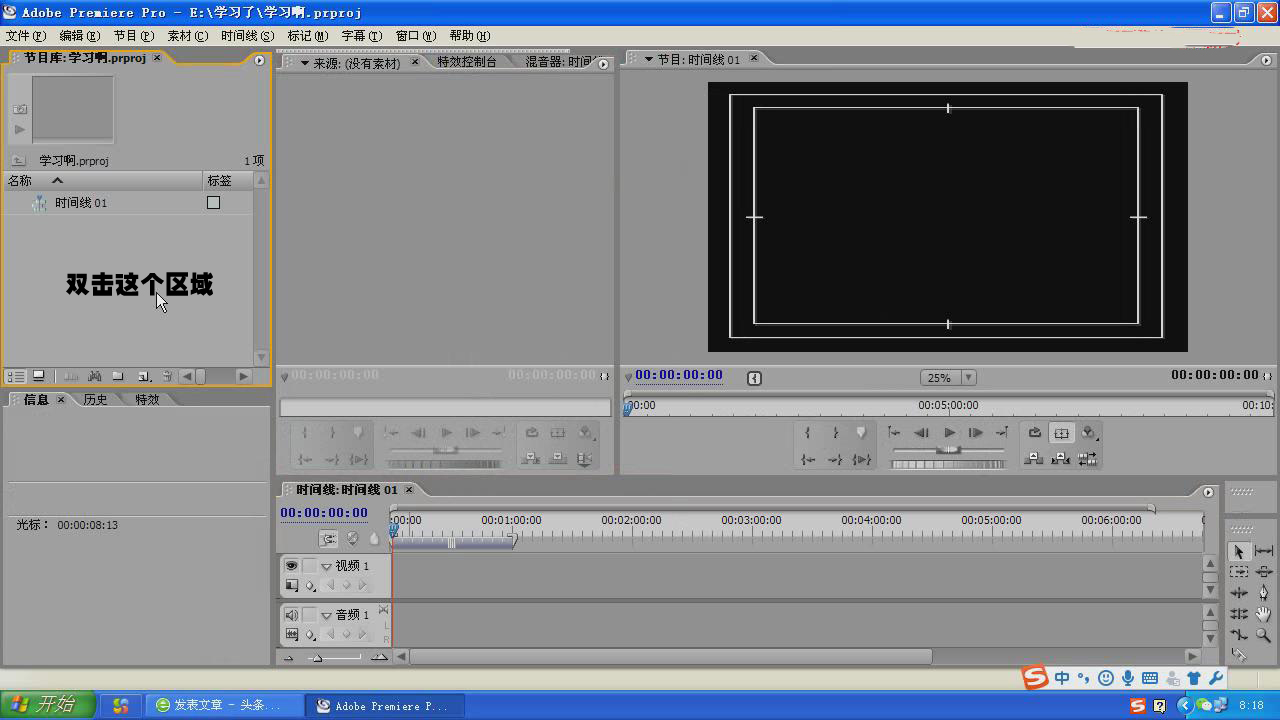The image size is (1280, 720).
Task: Open the 素材 menu
Action: pos(187,35)
